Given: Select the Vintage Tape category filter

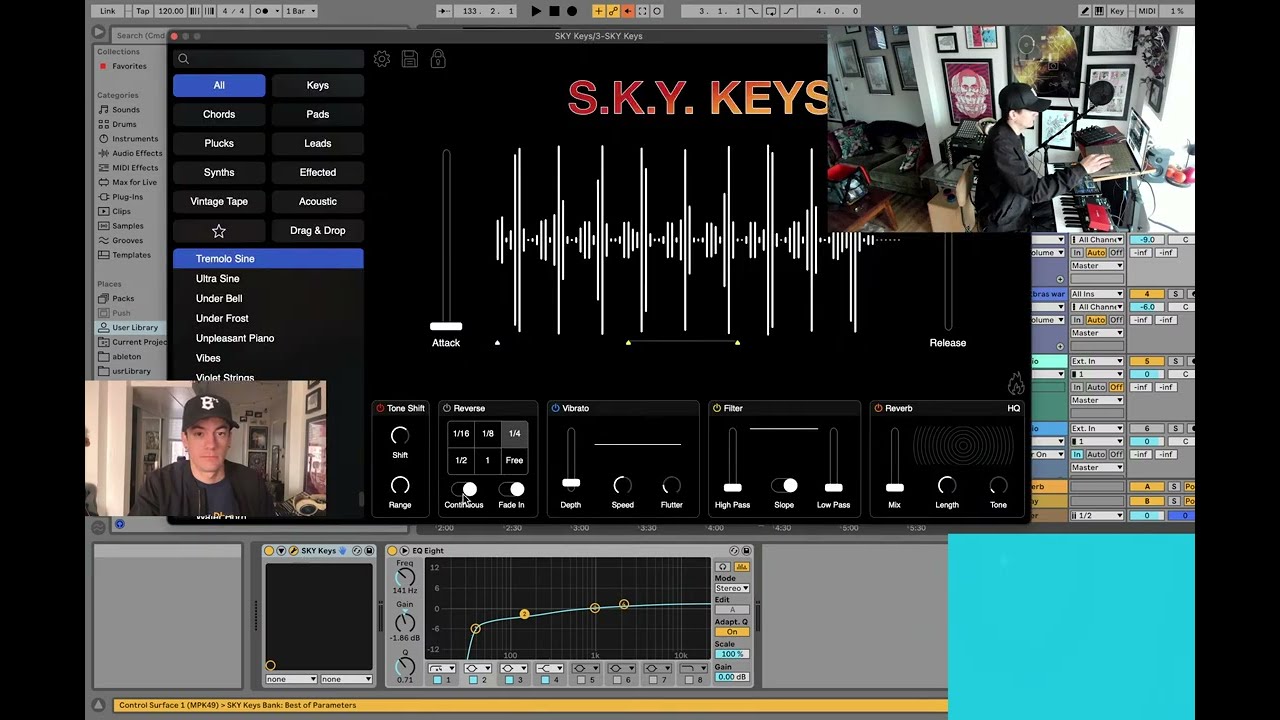Looking at the screenshot, I should (x=219, y=201).
